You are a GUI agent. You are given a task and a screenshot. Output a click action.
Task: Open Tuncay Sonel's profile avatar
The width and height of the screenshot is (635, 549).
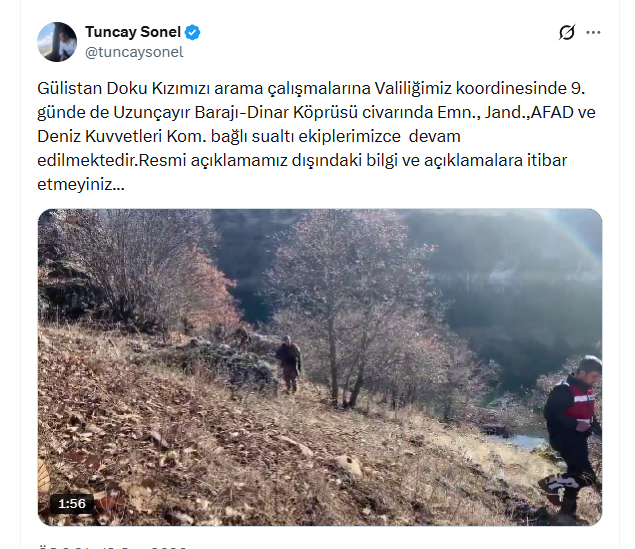(57, 42)
